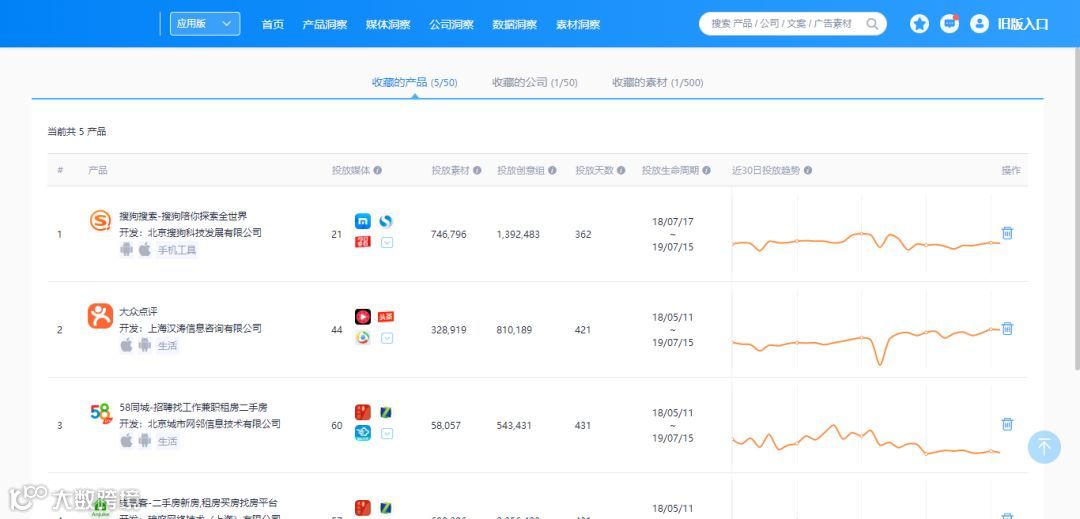Open 大众点评 product title link

138,312
